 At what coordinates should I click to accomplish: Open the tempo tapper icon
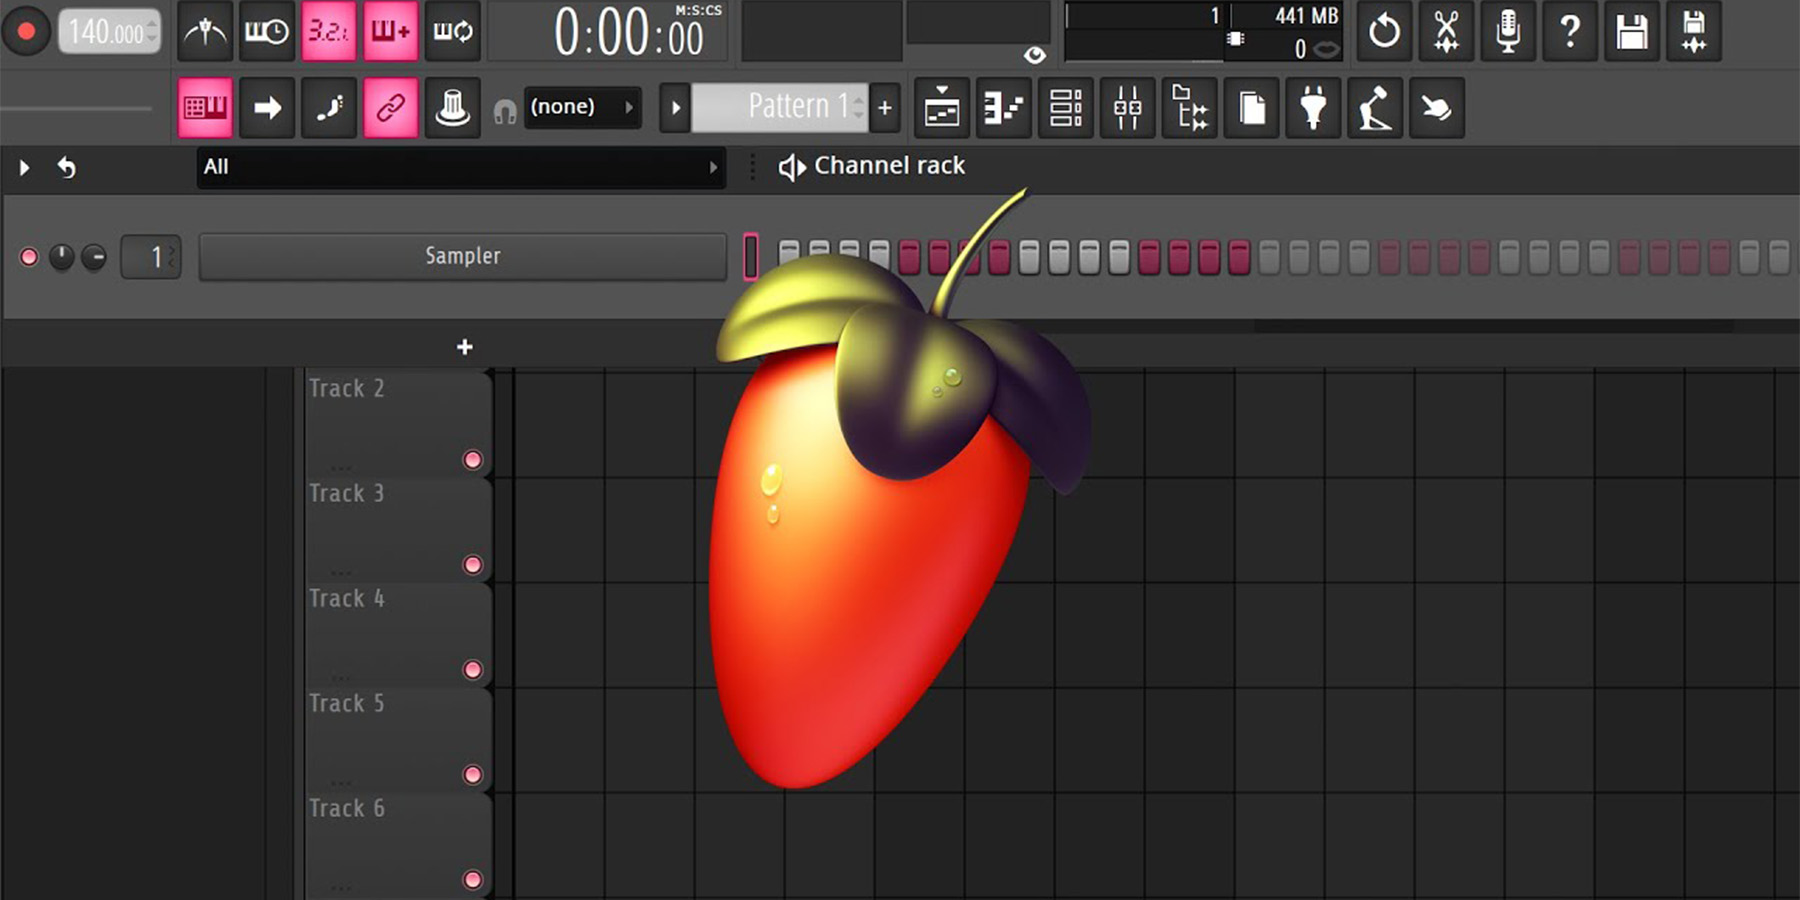pyautogui.click(x=1375, y=108)
